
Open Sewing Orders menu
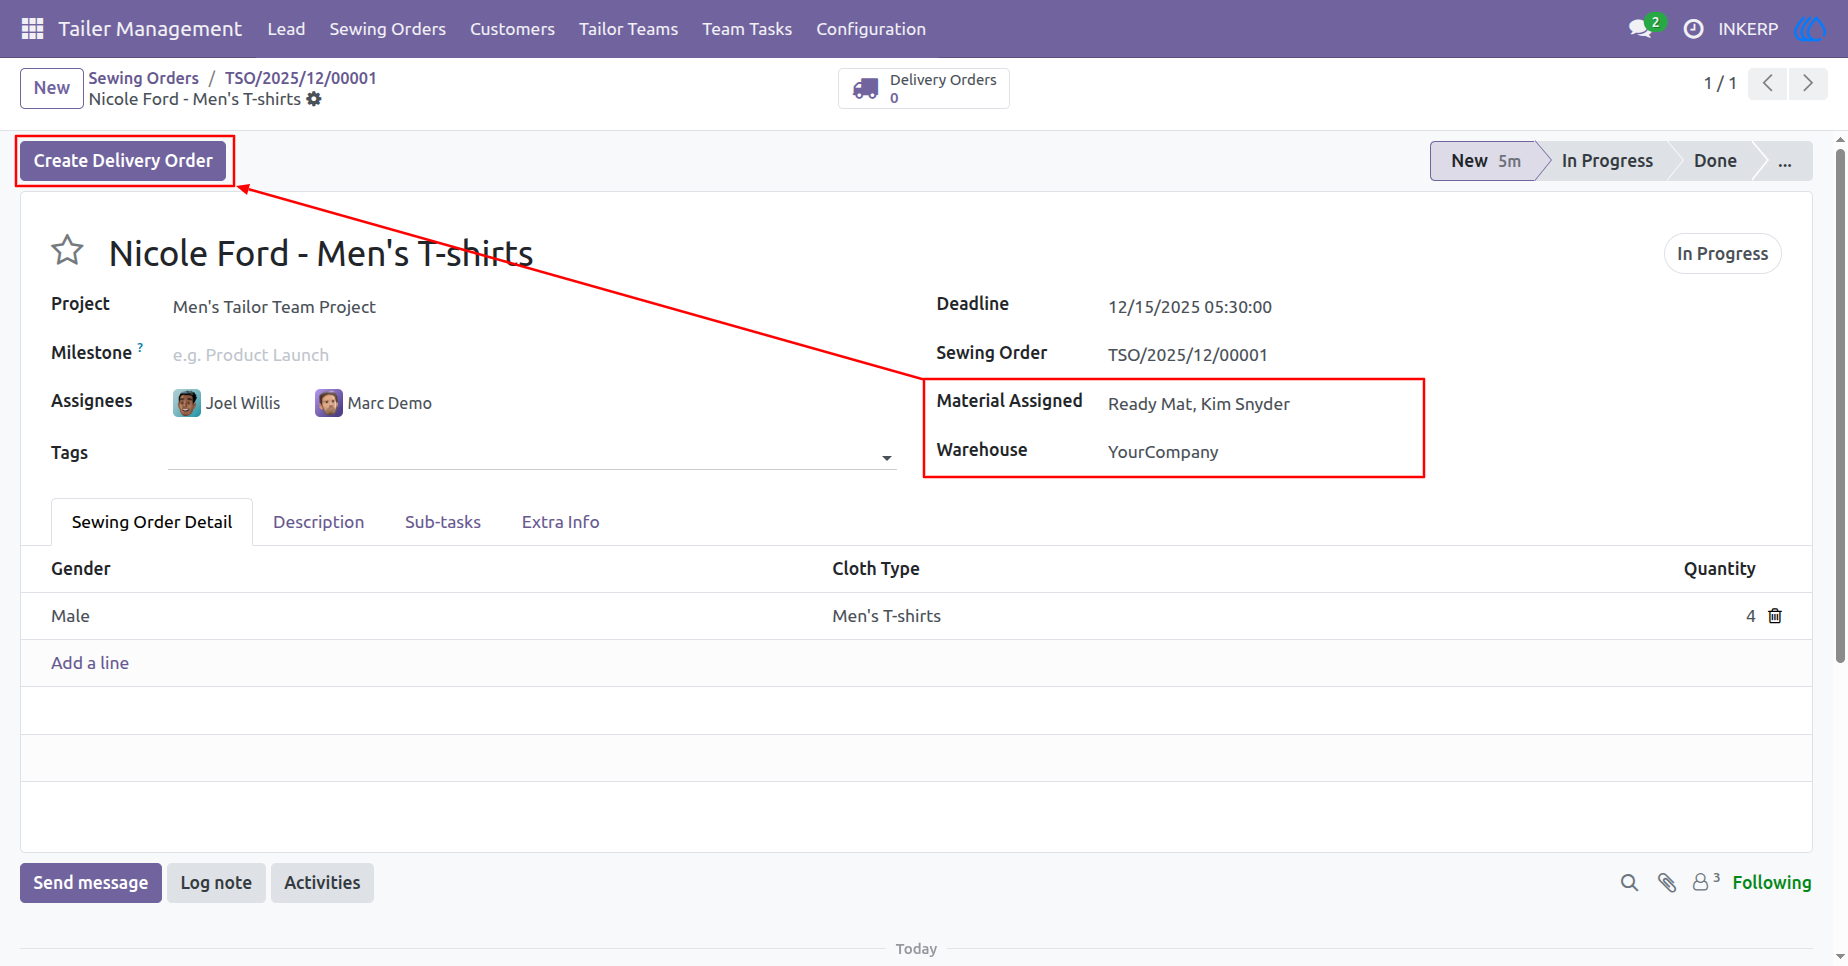388,29
